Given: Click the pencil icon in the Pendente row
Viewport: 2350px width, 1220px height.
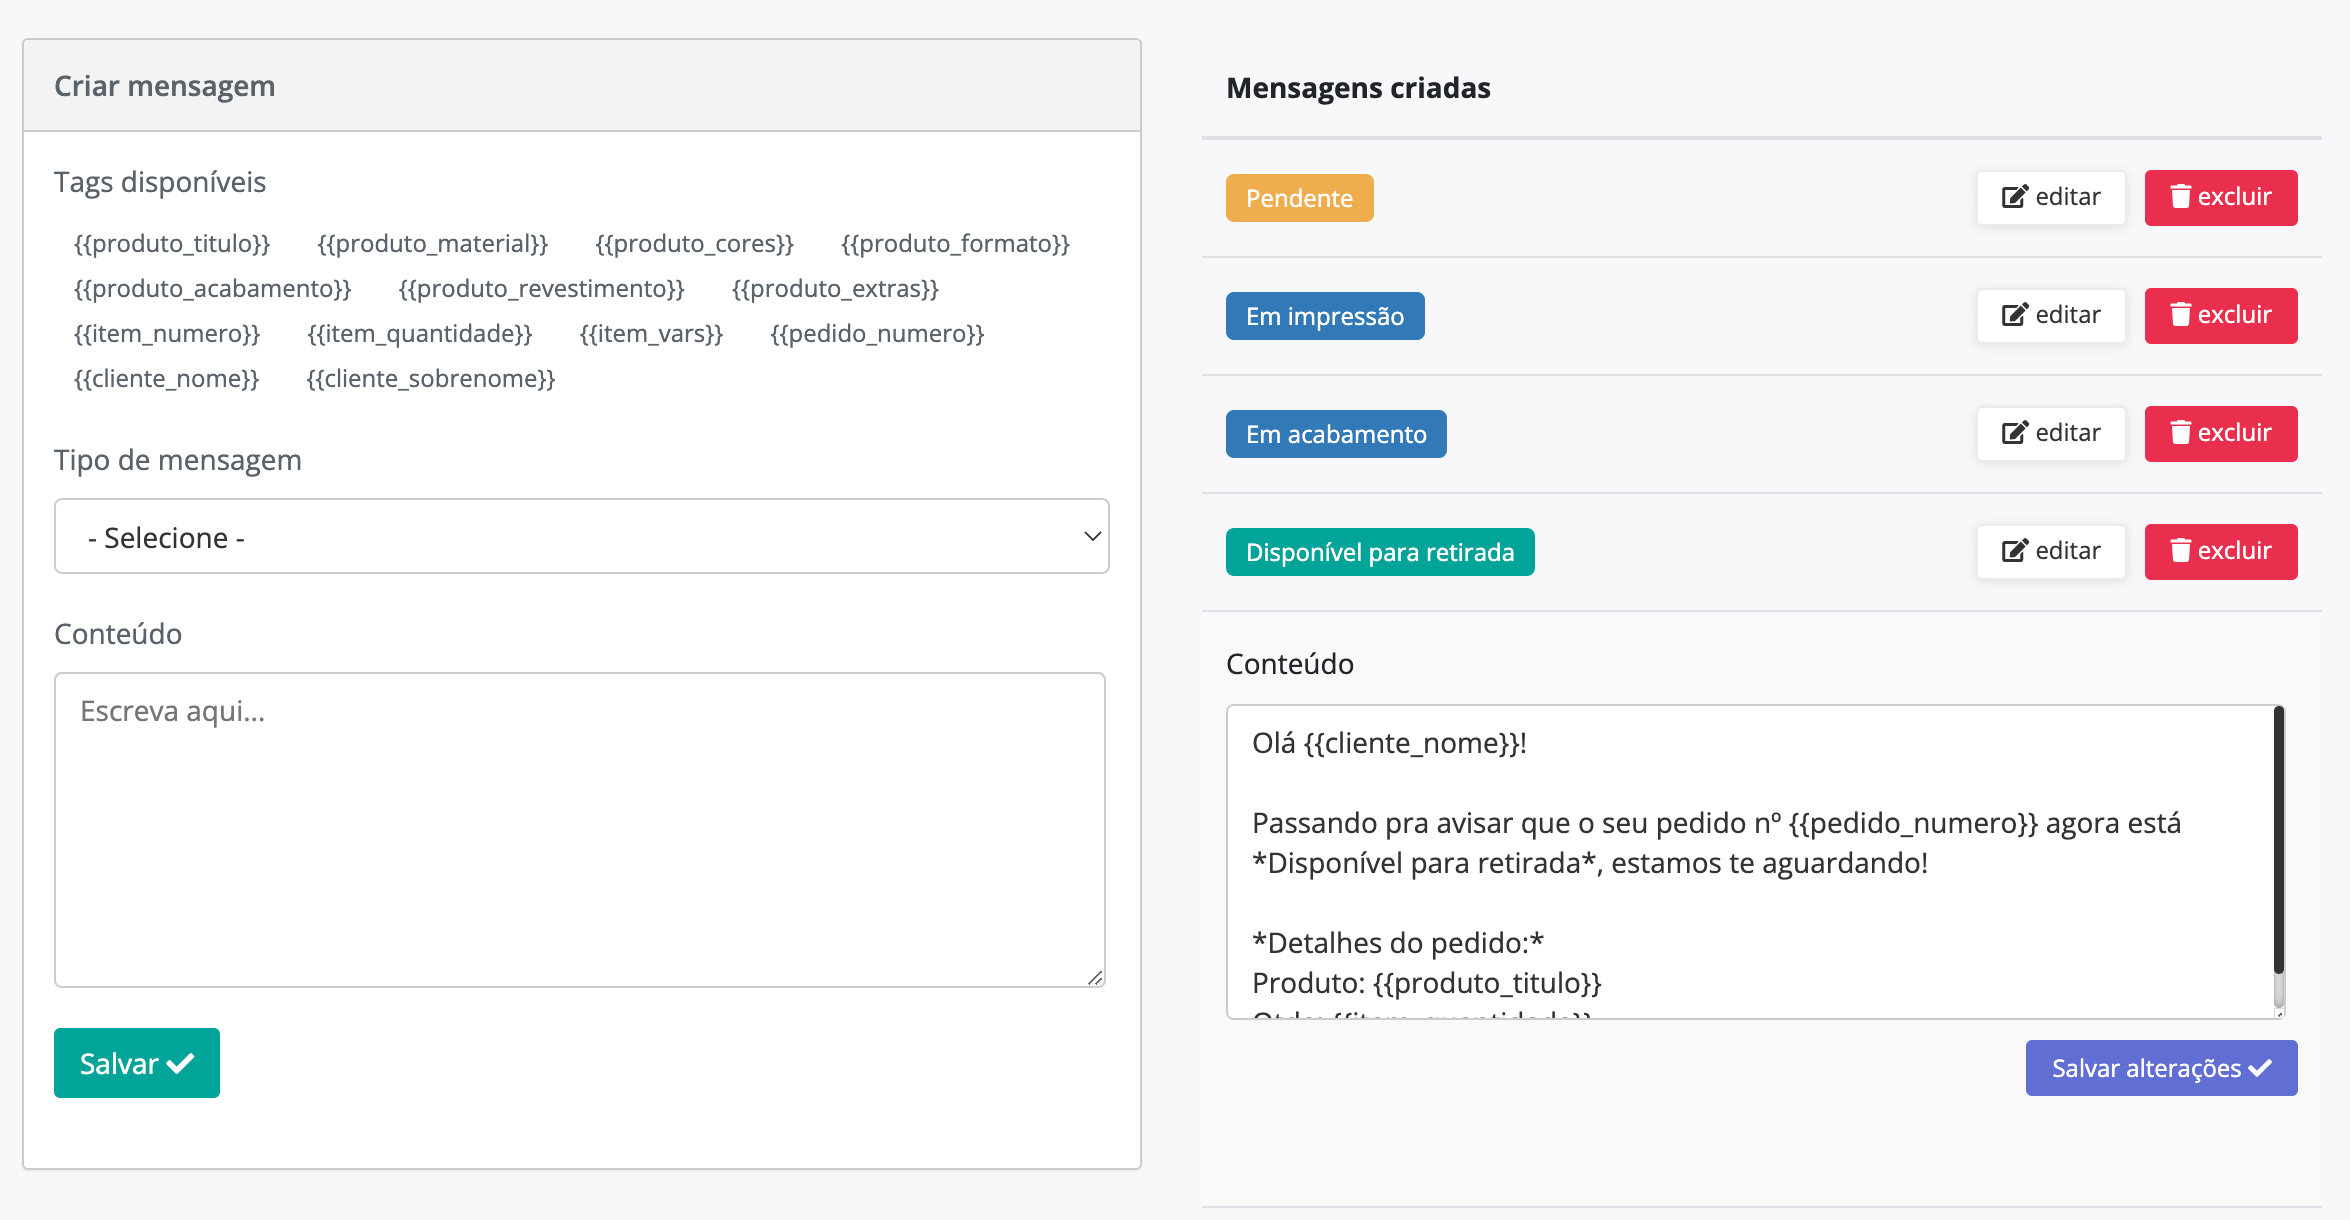Looking at the screenshot, I should (2014, 197).
